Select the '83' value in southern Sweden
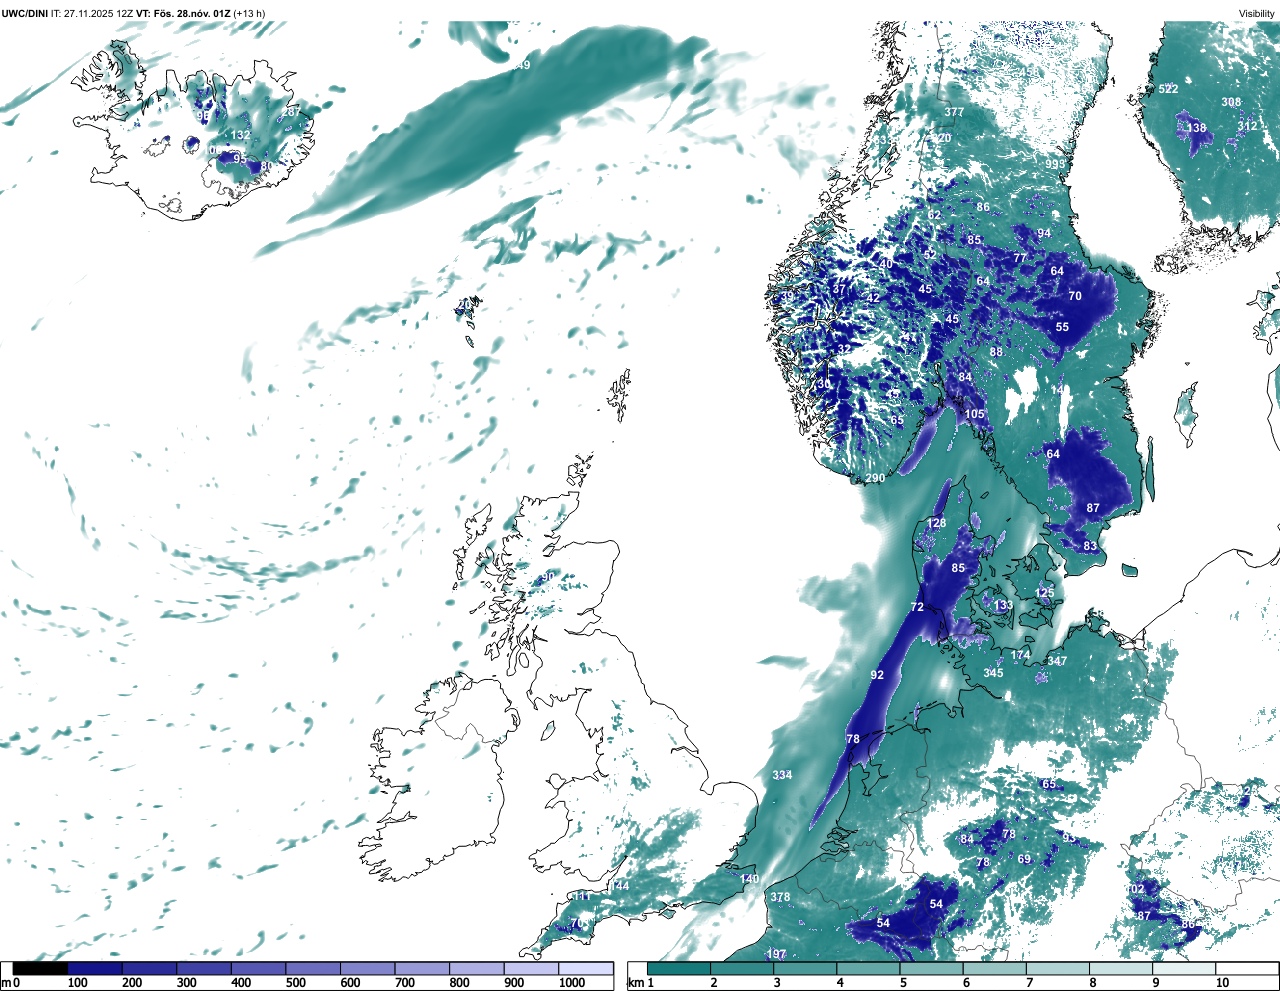Image resolution: width=1280 pixels, height=991 pixels. pos(1090,546)
